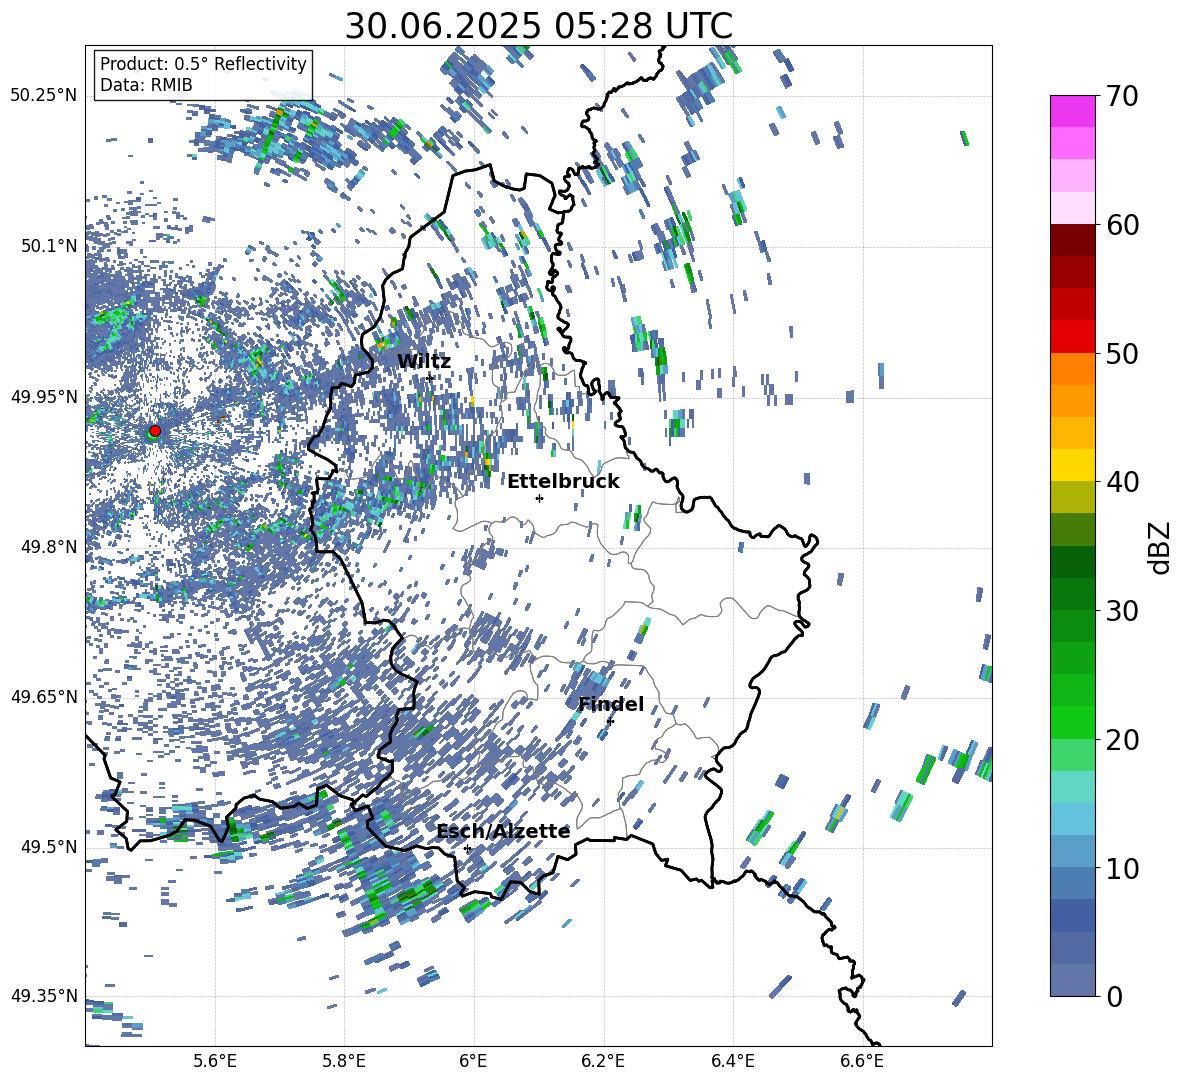1184x1081 pixels.
Task: Click the longitude label 5.8°E
Action: click(x=344, y=1061)
